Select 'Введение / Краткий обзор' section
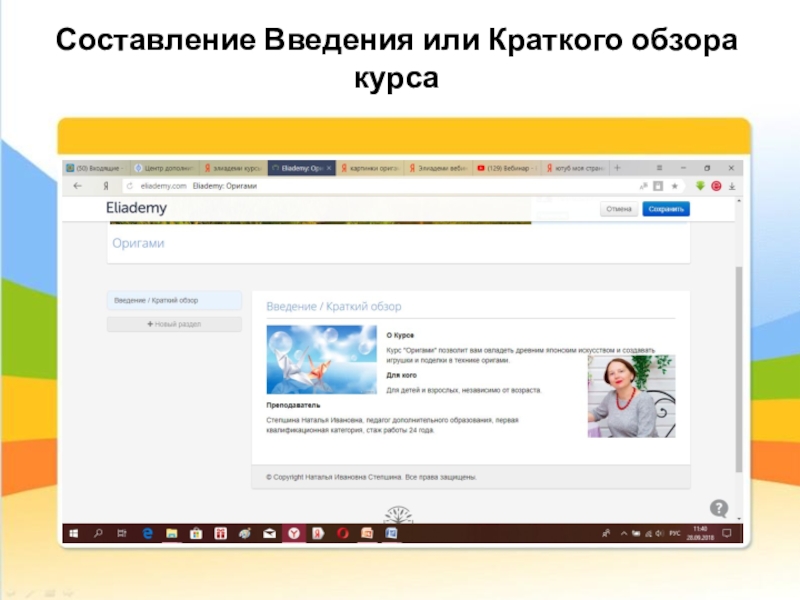This screenshot has height=600, width=800. pyautogui.click(x=174, y=301)
